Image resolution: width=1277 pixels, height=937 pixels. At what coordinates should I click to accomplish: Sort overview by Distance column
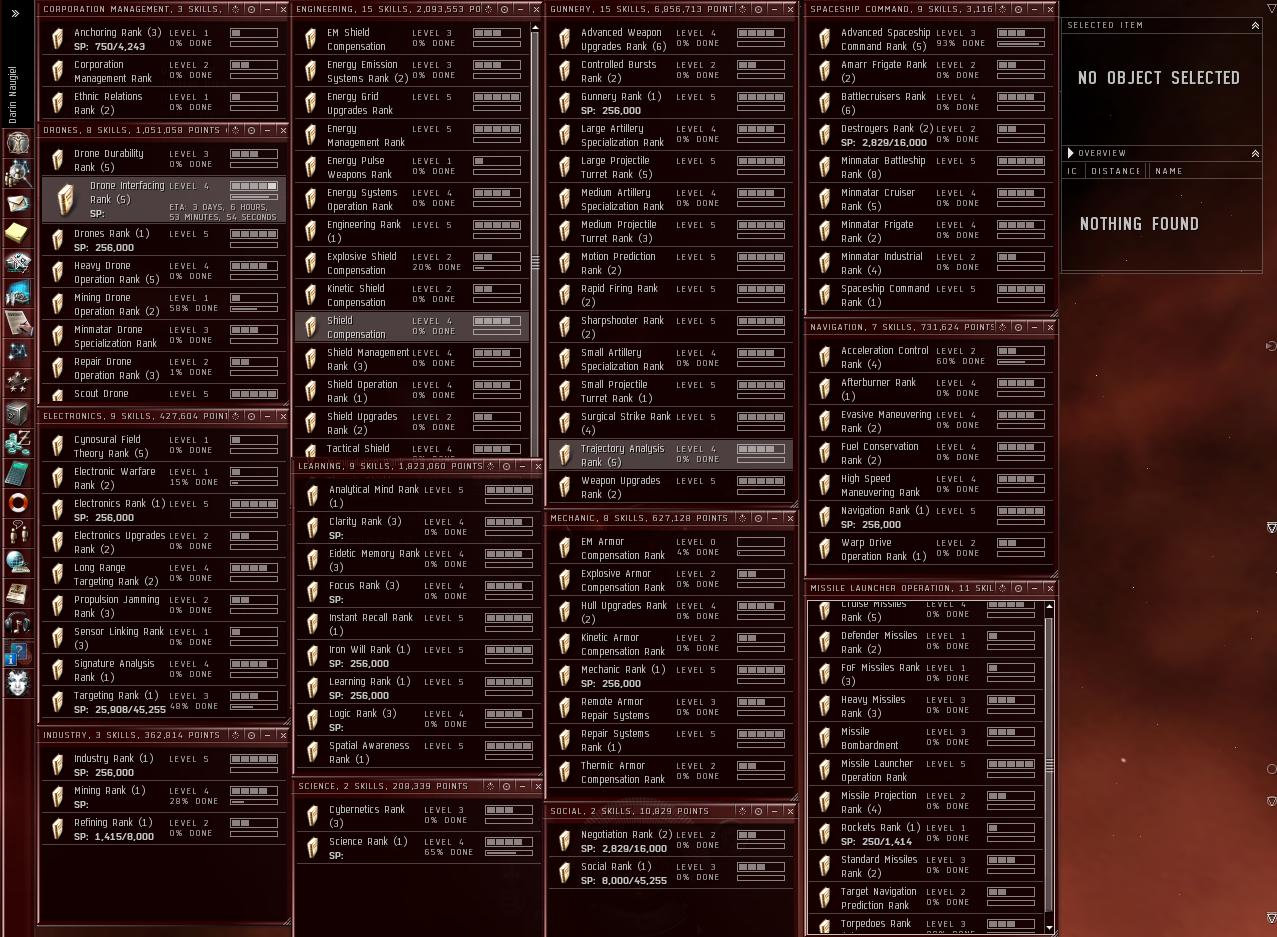point(1116,171)
